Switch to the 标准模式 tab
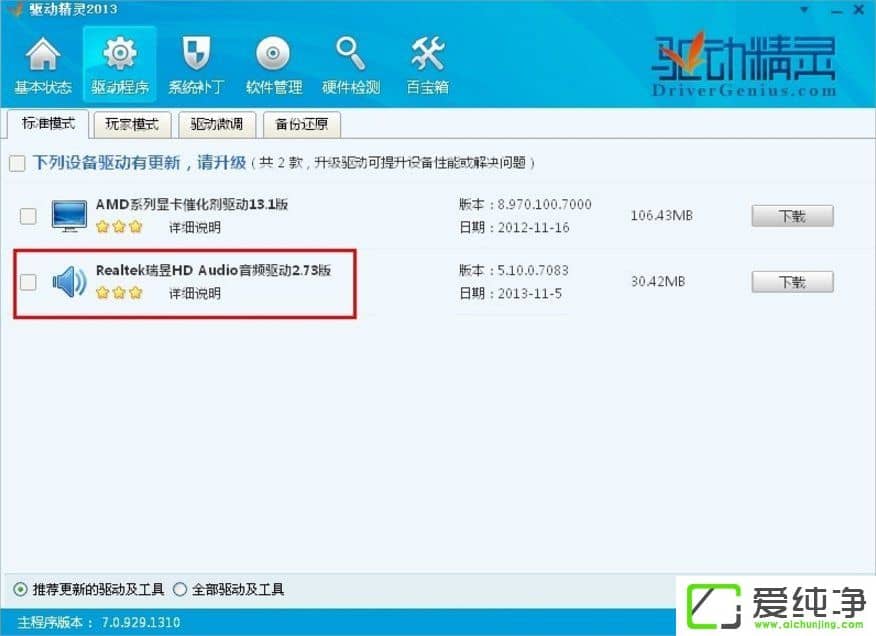This screenshot has width=876, height=636. (48, 124)
